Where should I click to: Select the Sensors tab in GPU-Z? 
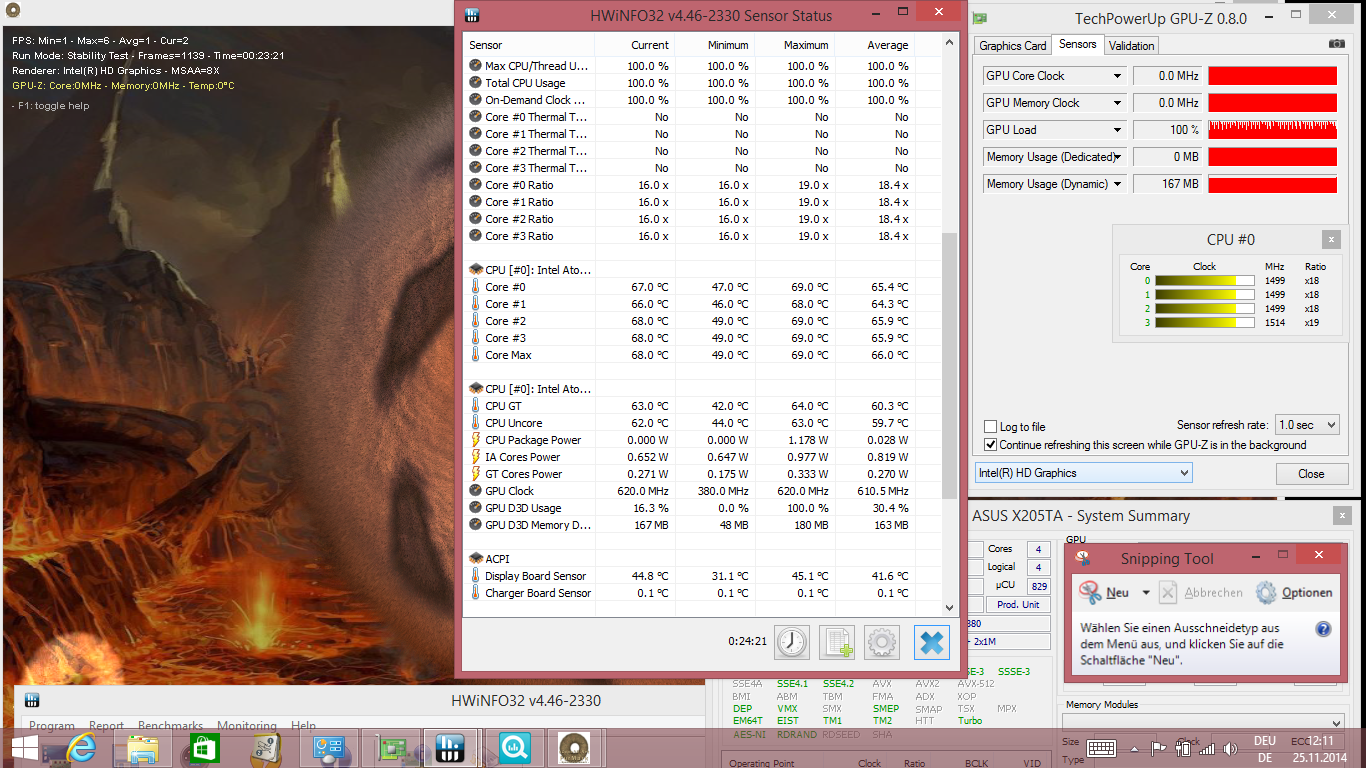[x=1078, y=44]
